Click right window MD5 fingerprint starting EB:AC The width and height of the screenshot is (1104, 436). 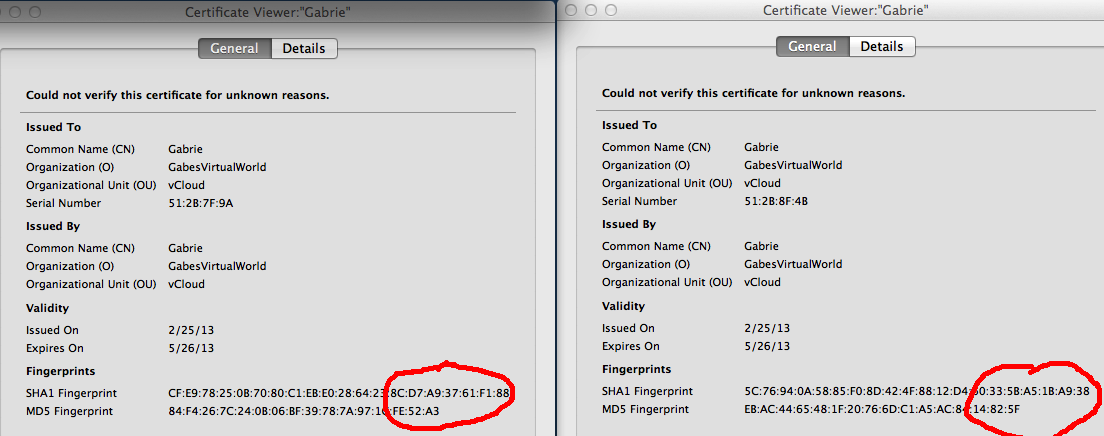pyautogui.click(x=882, y=409)
